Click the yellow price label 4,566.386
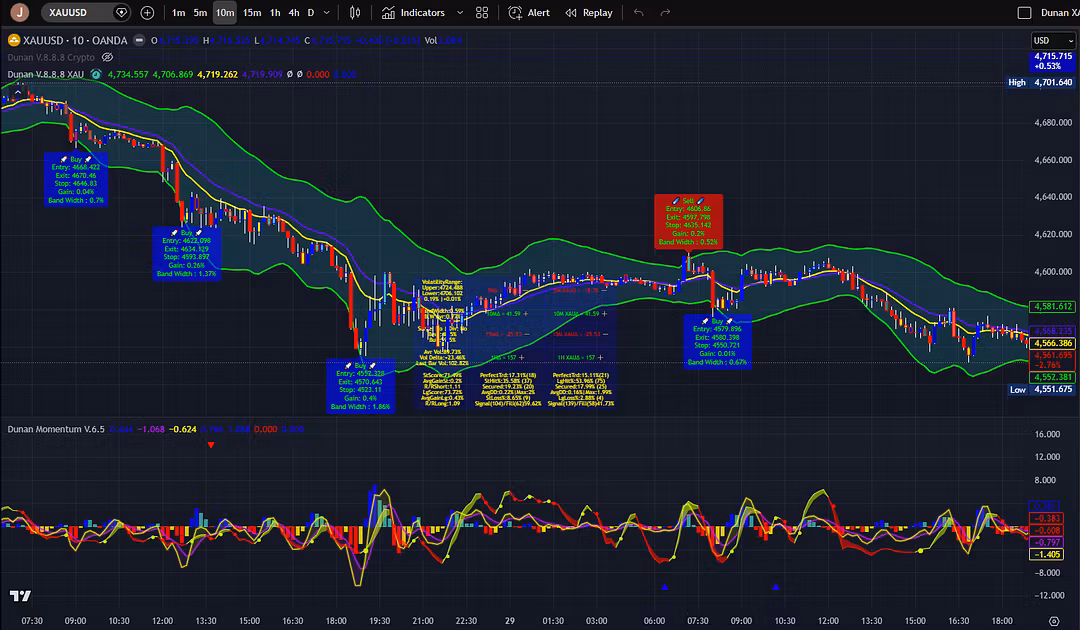The image size is (1080, 630). [x=1052, y=343]
